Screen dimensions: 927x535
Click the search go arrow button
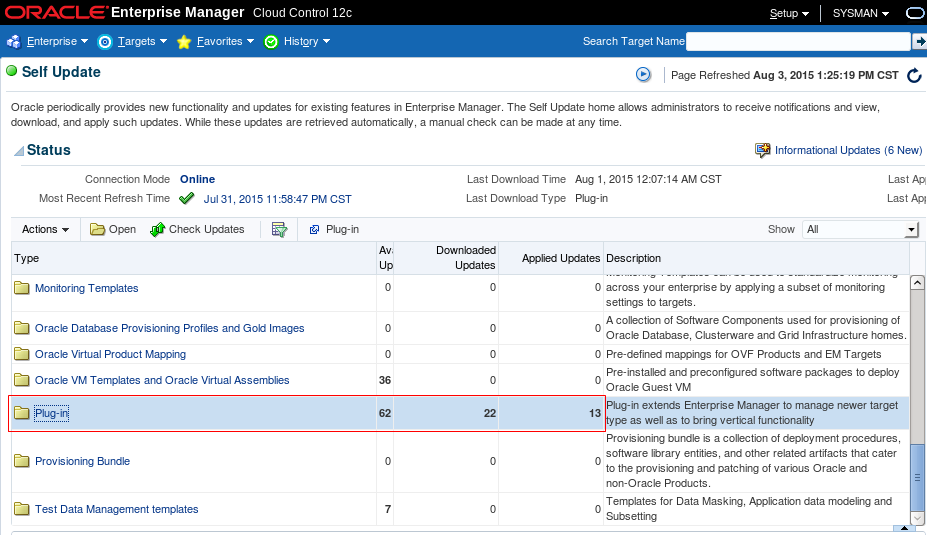[919, 41]
